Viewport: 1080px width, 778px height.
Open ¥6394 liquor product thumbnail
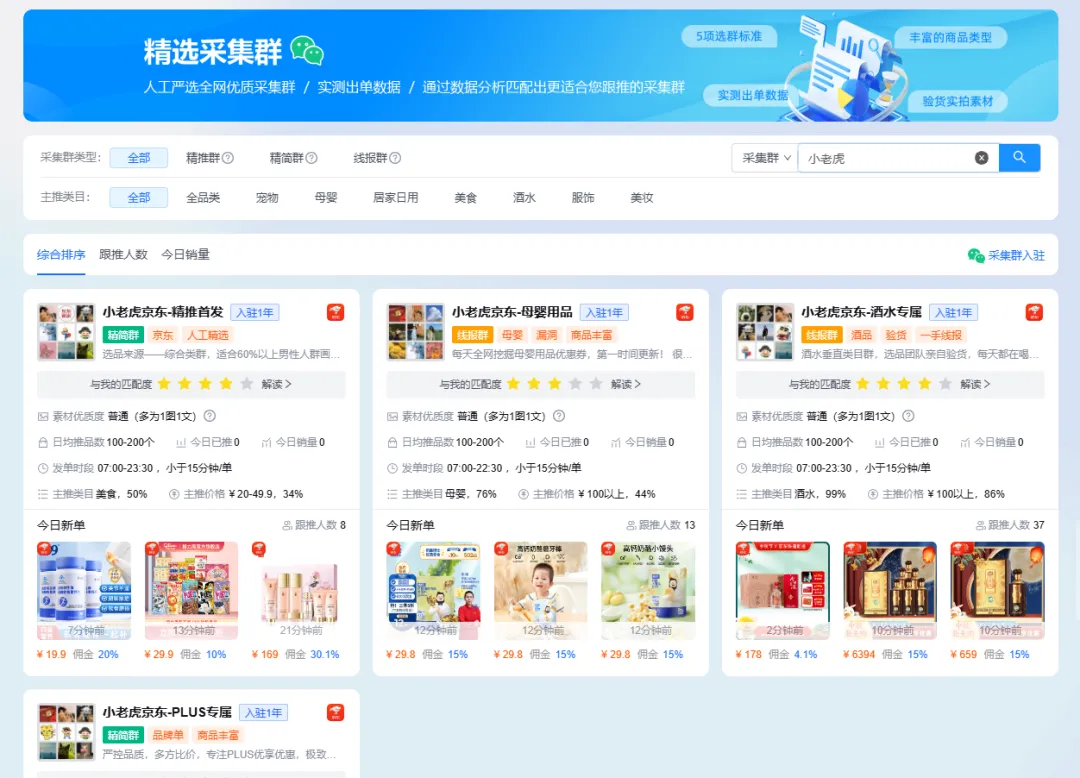[x=890, y=591]
